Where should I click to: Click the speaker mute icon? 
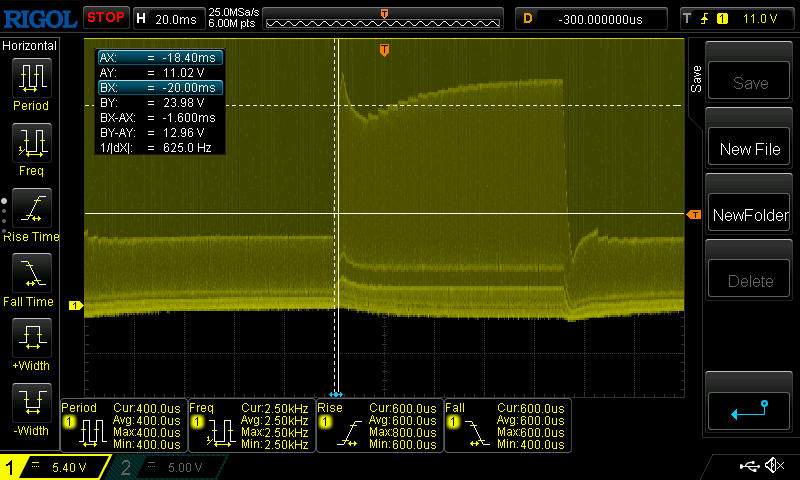pos(774,466)
